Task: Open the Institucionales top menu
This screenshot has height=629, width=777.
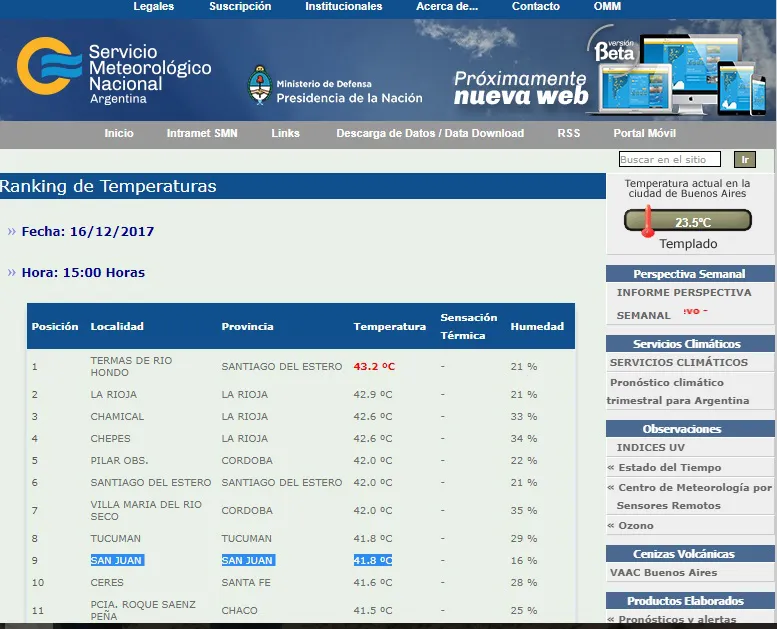Action: pos(343,6)
